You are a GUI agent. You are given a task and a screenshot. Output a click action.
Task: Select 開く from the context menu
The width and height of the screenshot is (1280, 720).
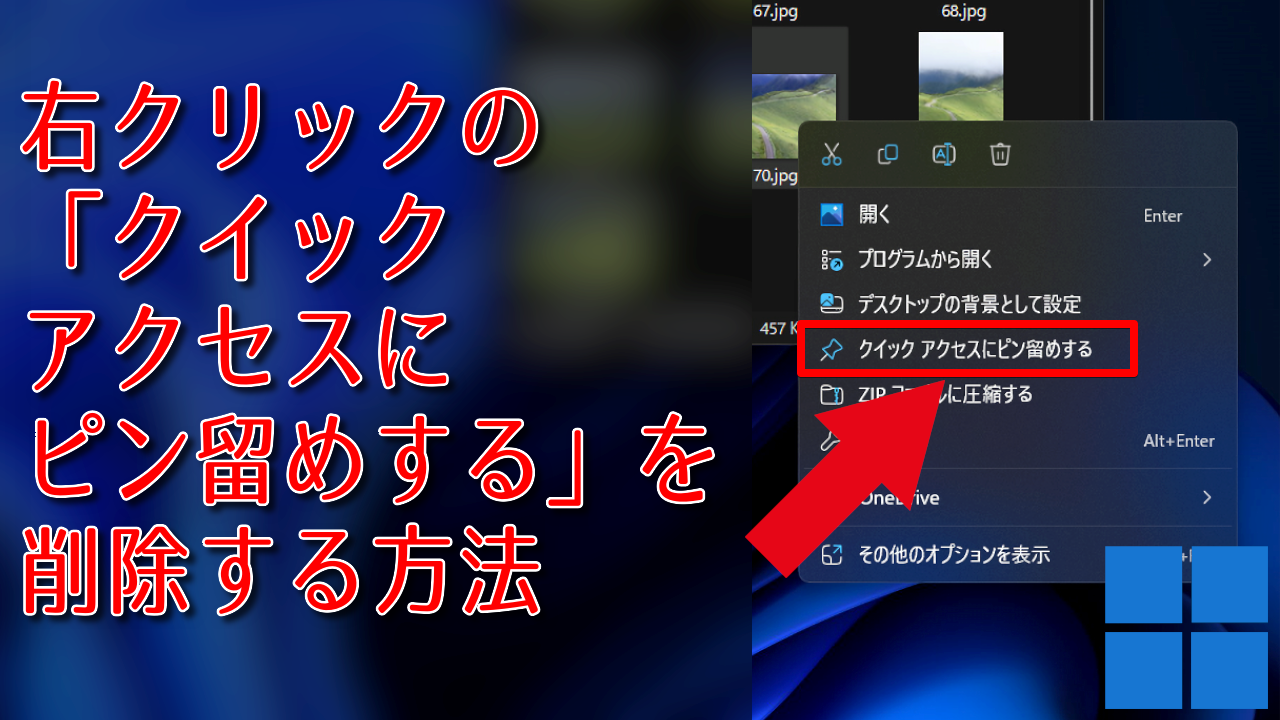(1017, 215)
